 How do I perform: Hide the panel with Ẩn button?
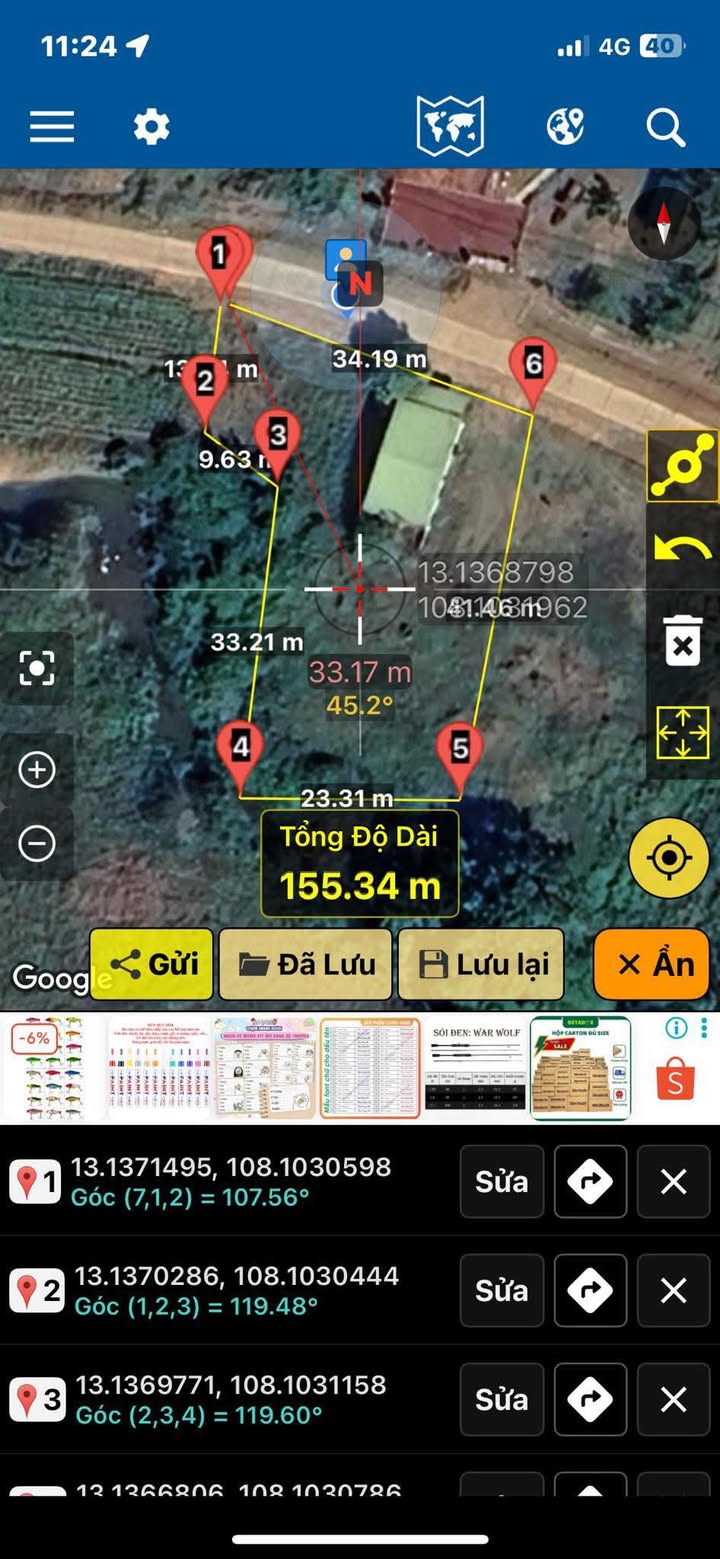652,964
